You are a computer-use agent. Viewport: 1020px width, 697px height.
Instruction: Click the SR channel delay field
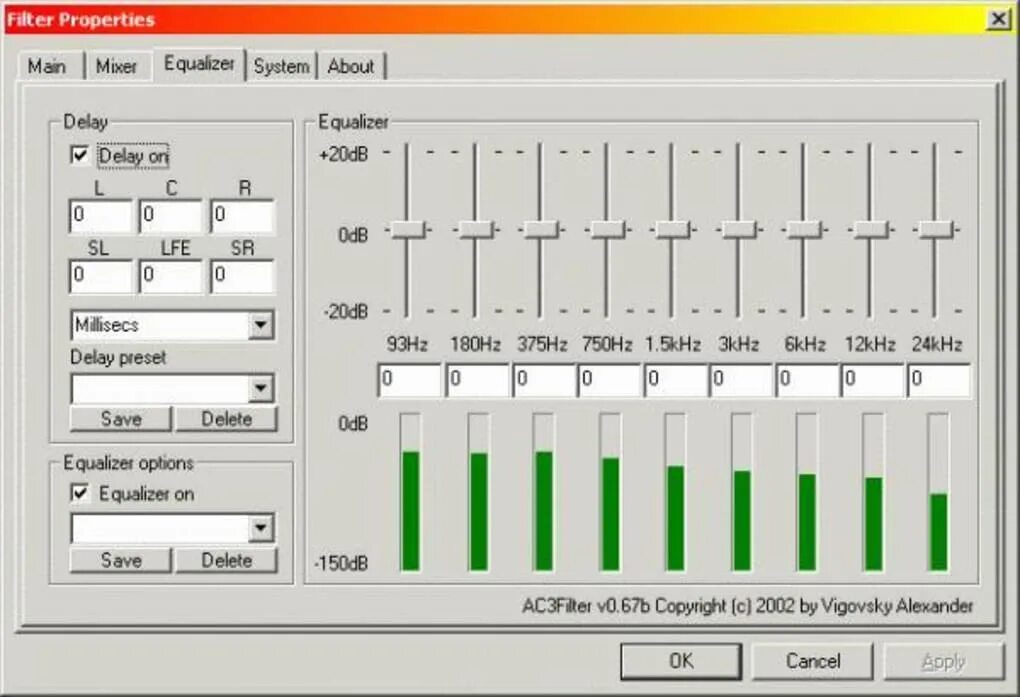coord(242,276)
